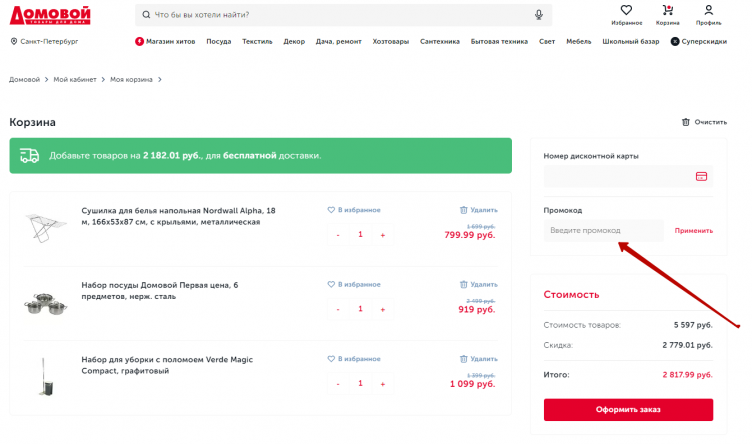
Task: Increase quantity of Набор для уборки
Action: (x=383, y=384)
